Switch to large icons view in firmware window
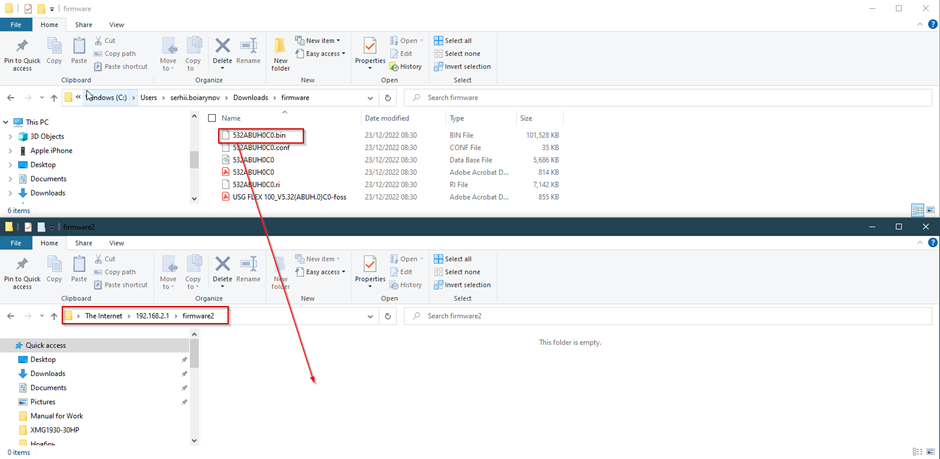The height and width of the screenshot is (459, 940). coord(931,210)
